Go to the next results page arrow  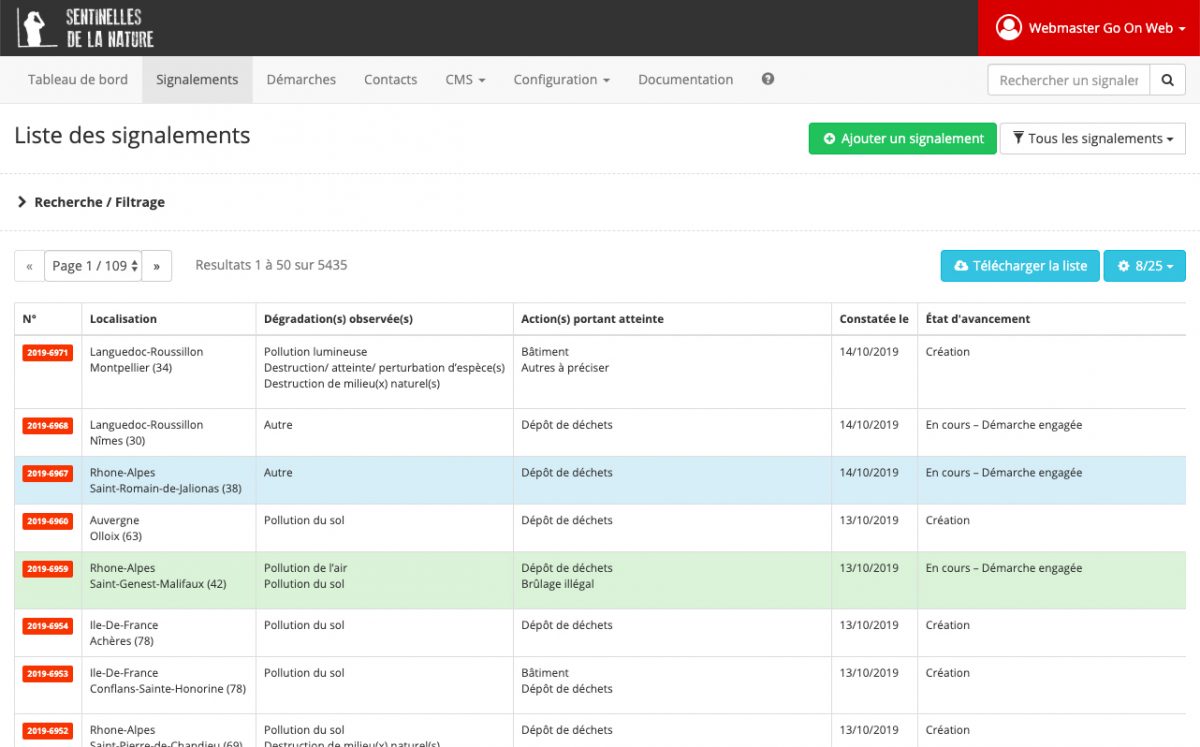157,266
